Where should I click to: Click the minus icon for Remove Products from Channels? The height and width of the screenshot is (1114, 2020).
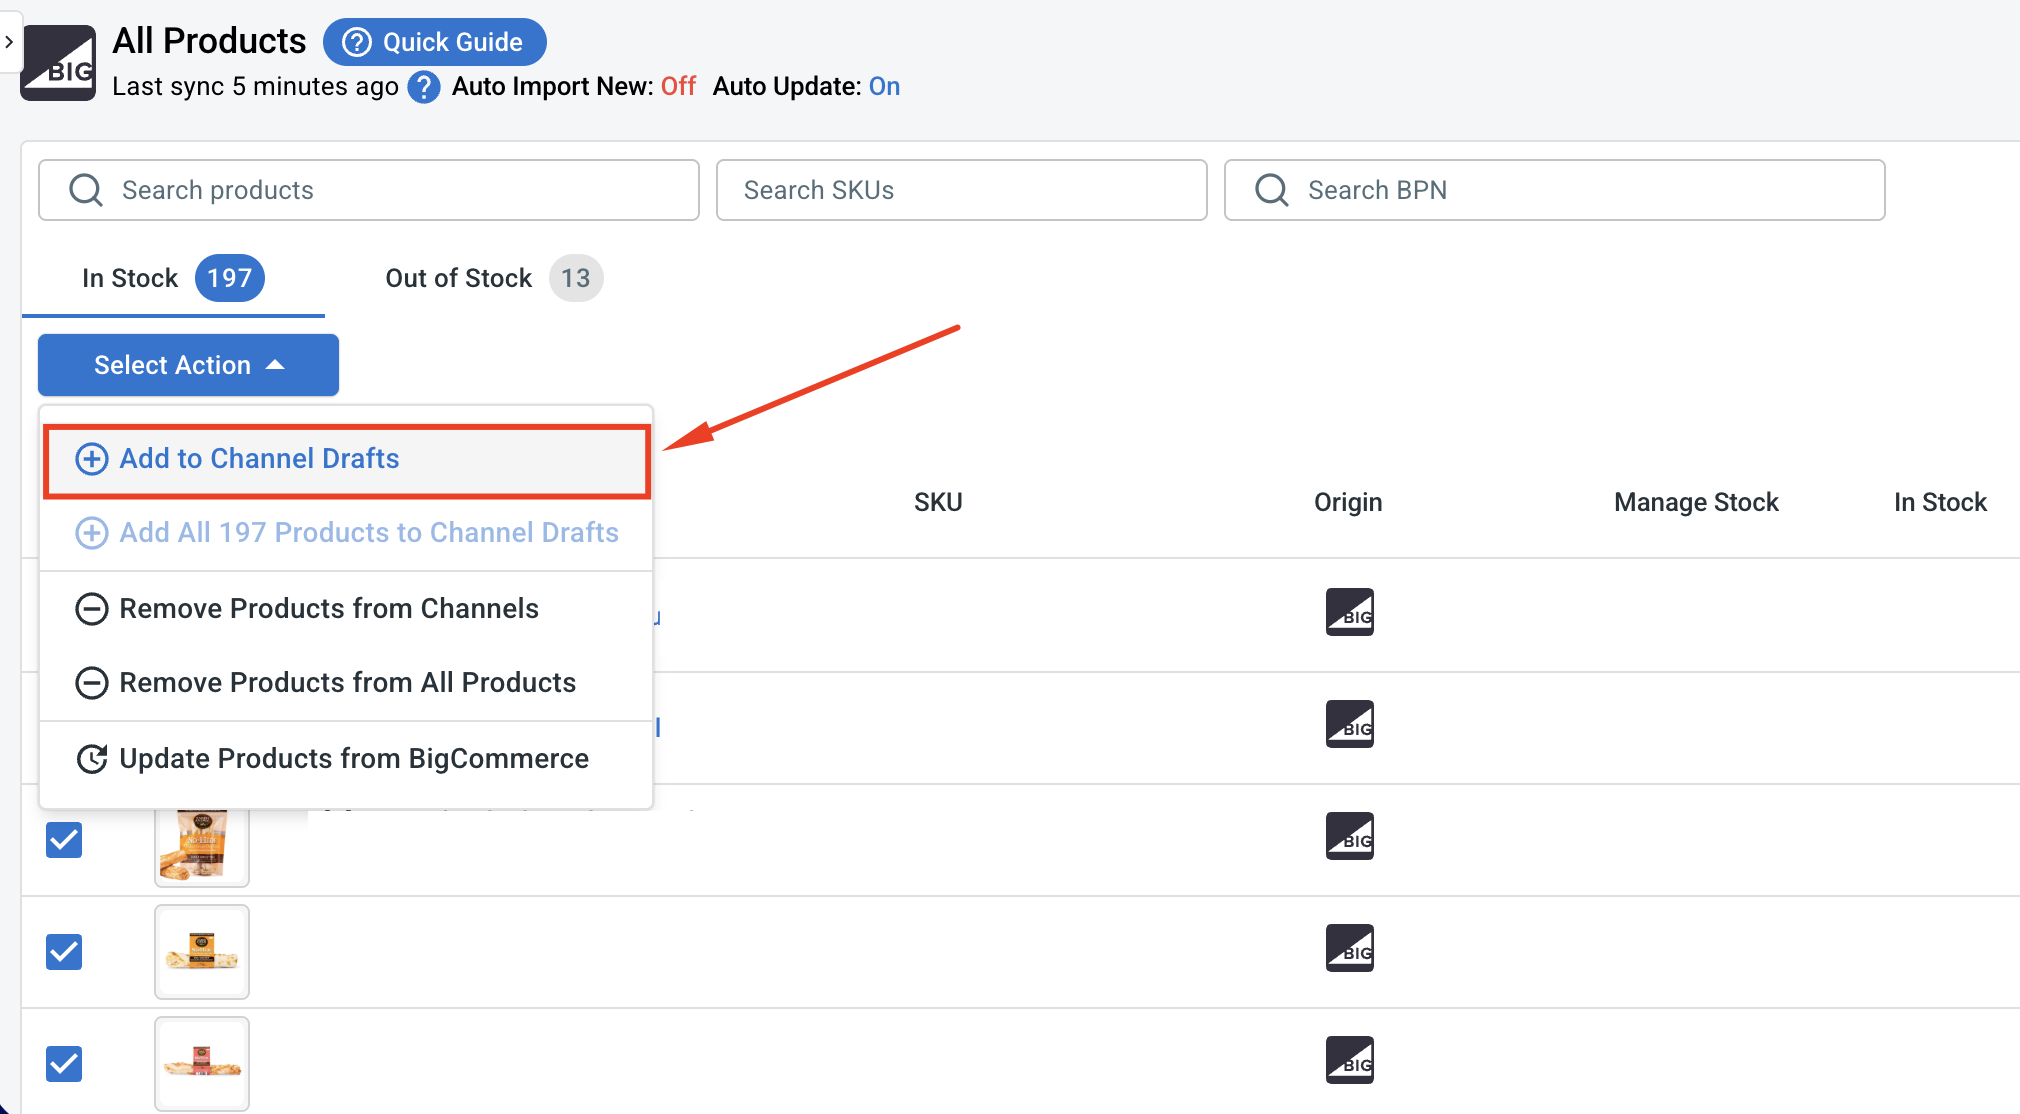[x=92, y=609]
